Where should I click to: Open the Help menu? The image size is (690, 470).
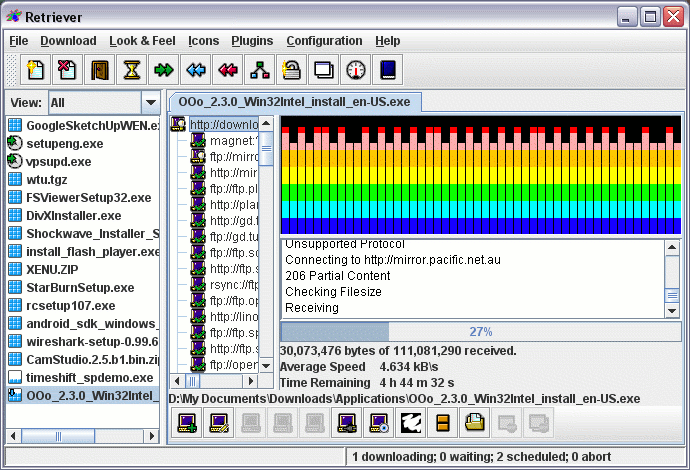(388, 41)
